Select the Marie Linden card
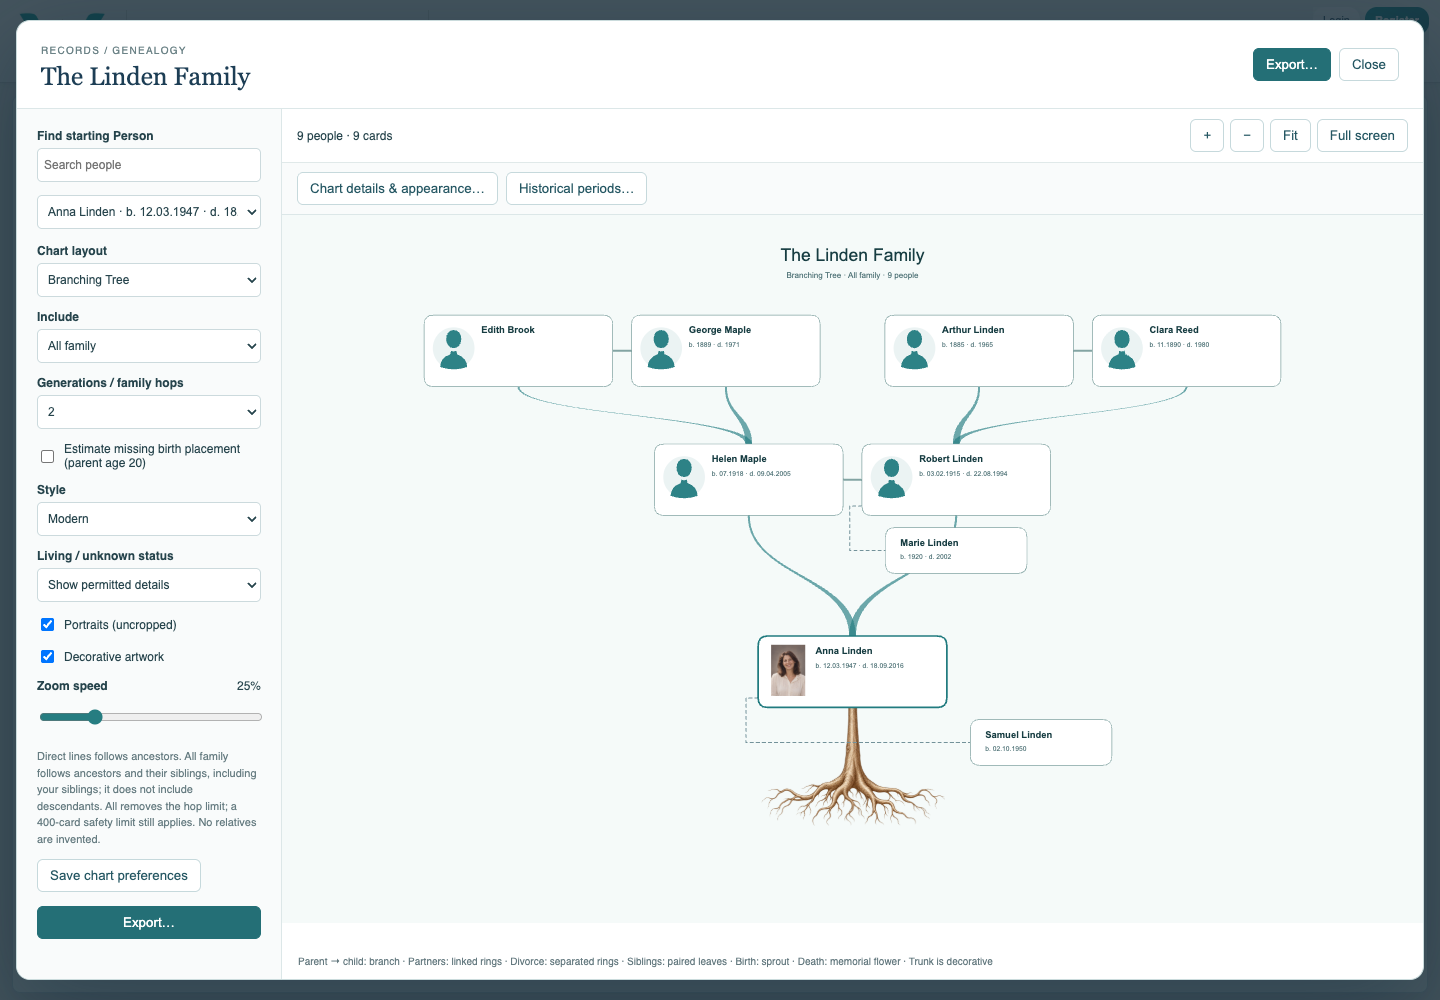This screenshot has height=1000, width=1440. [x=956, y=550]
